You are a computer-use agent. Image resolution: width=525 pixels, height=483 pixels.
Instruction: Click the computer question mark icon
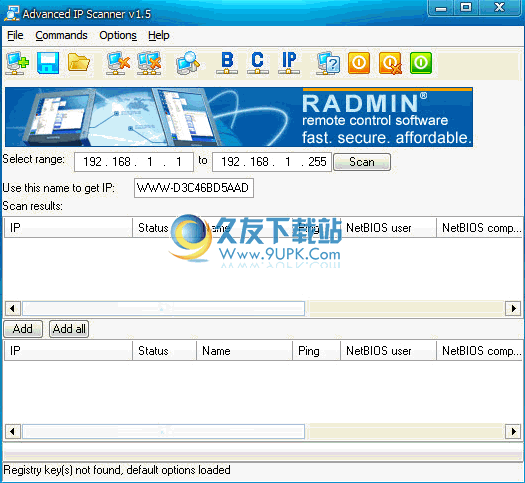tap(328, 63)
